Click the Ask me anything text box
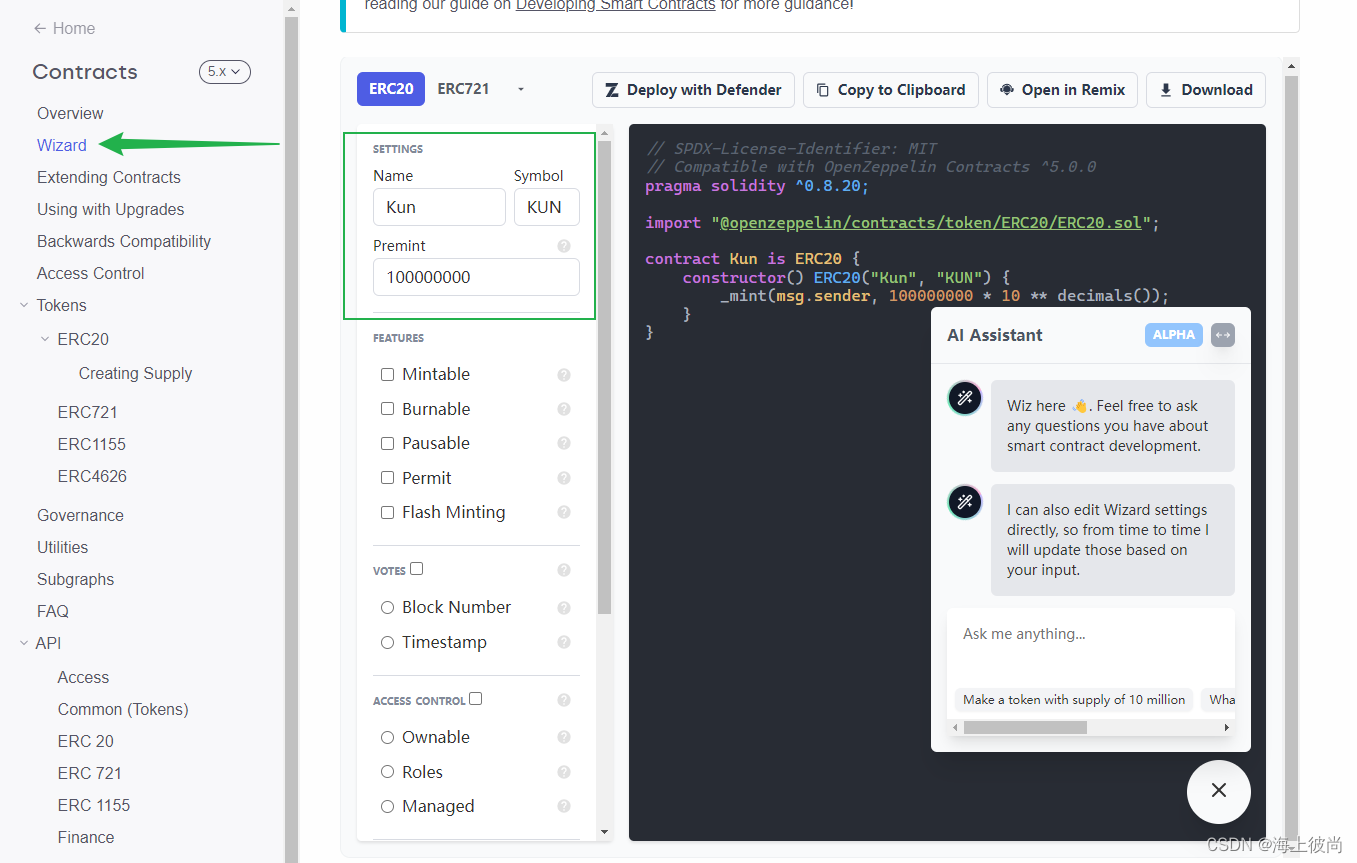 (x=1091, y=645)
